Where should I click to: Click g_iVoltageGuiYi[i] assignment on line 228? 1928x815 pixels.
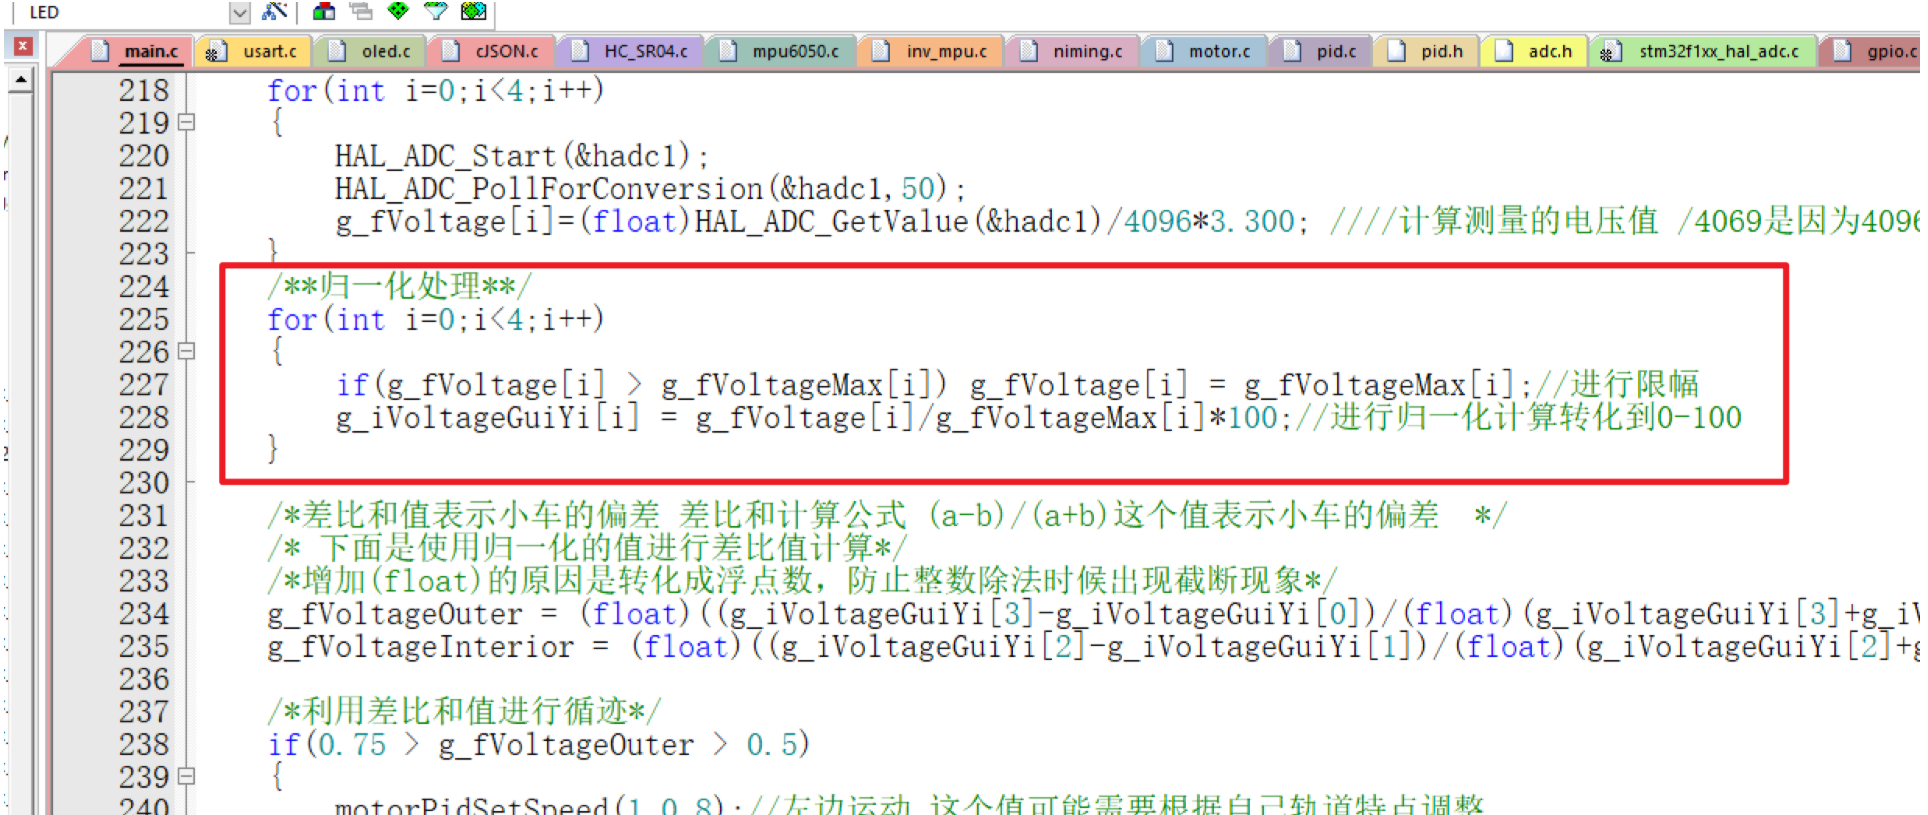(813, 418)
